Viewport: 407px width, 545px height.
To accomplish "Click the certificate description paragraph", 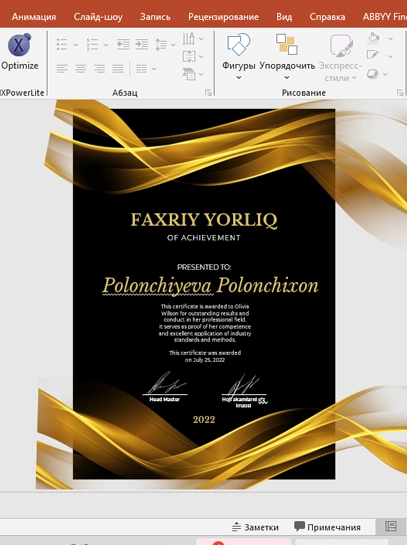I will coord(205,323).
